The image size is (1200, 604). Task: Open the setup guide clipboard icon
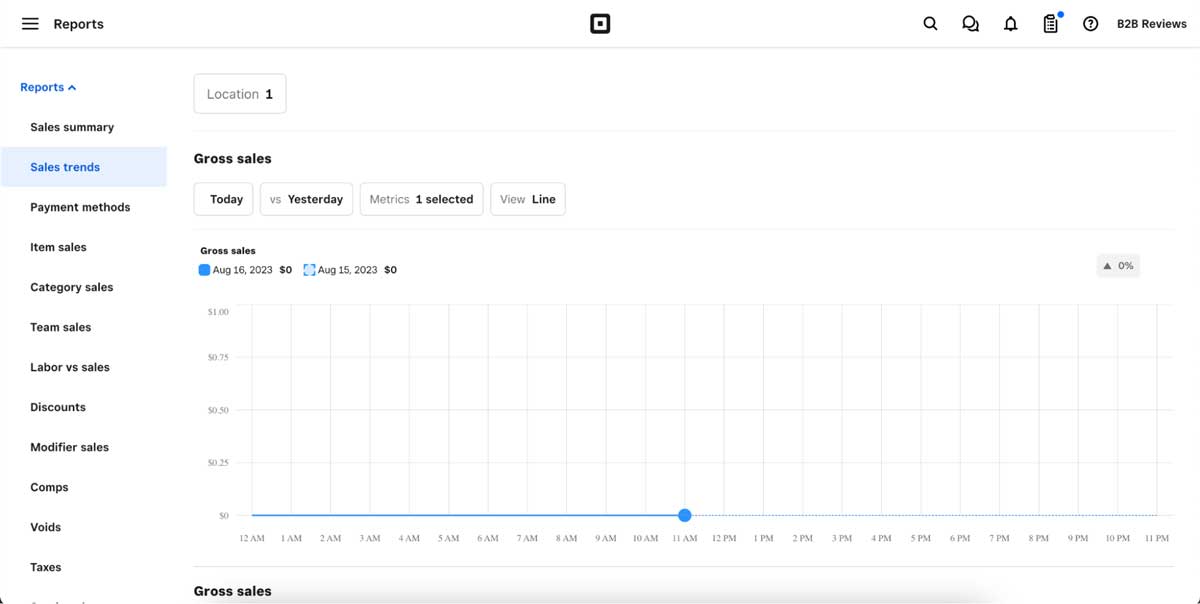click(x=1050, y=23)
